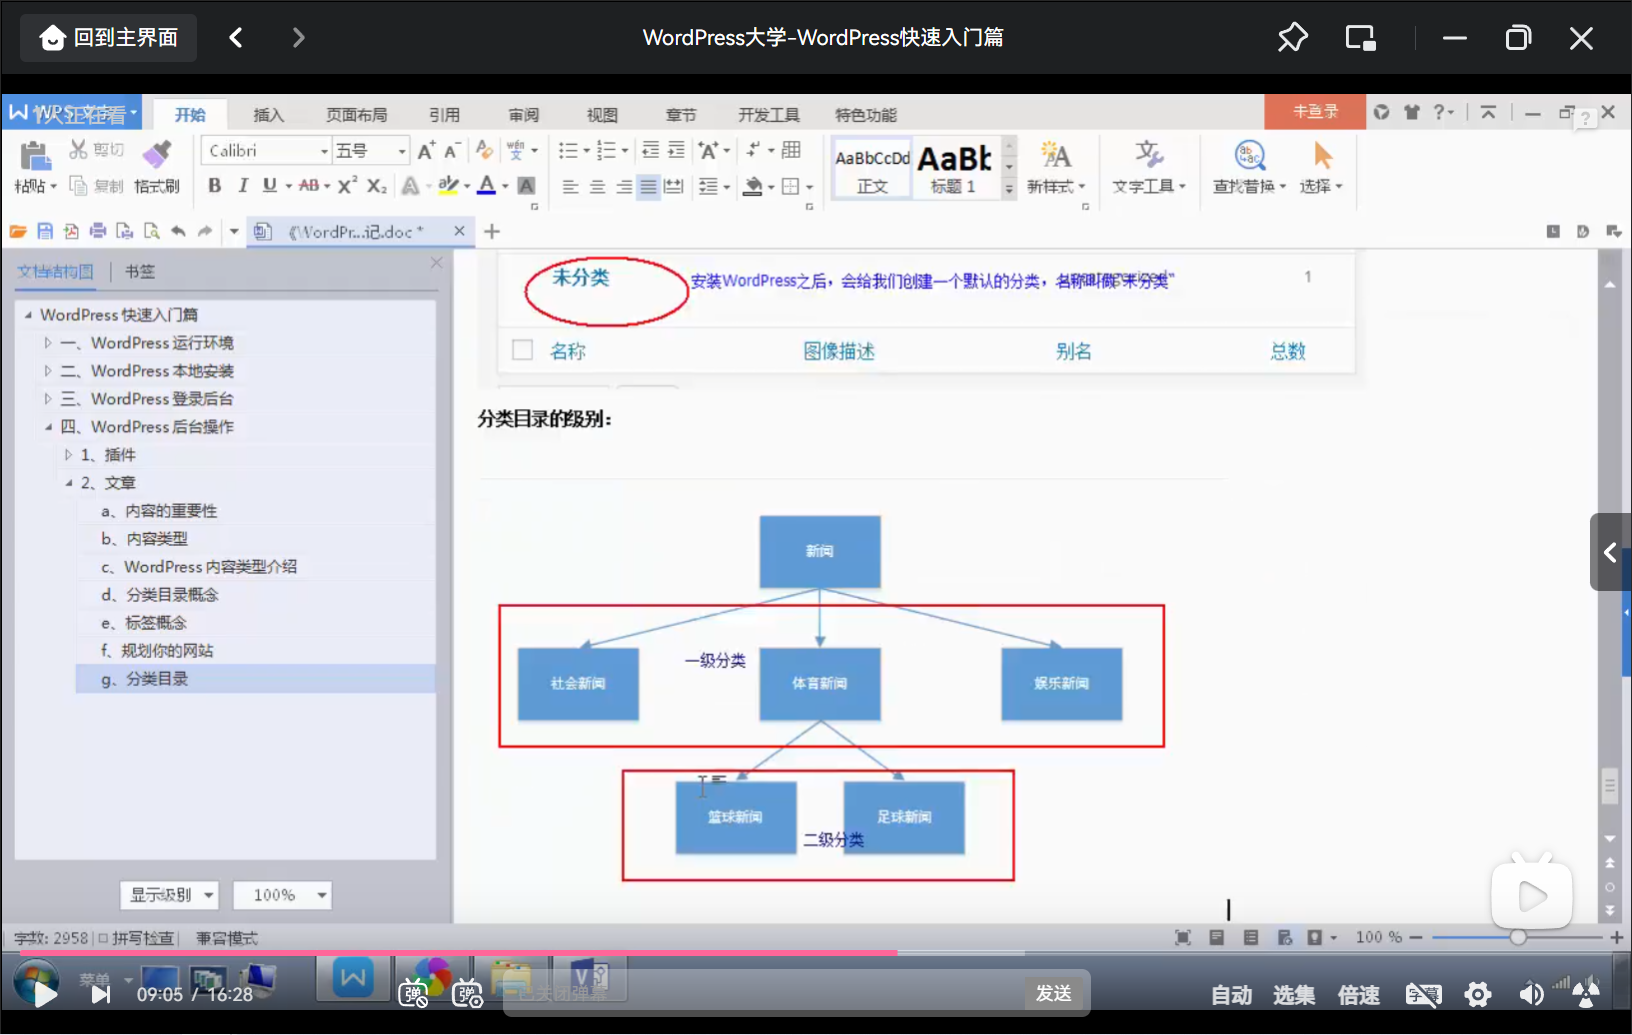Skip to the next video
Viewport: 1632px width, 1035px height.
(100, 995)
